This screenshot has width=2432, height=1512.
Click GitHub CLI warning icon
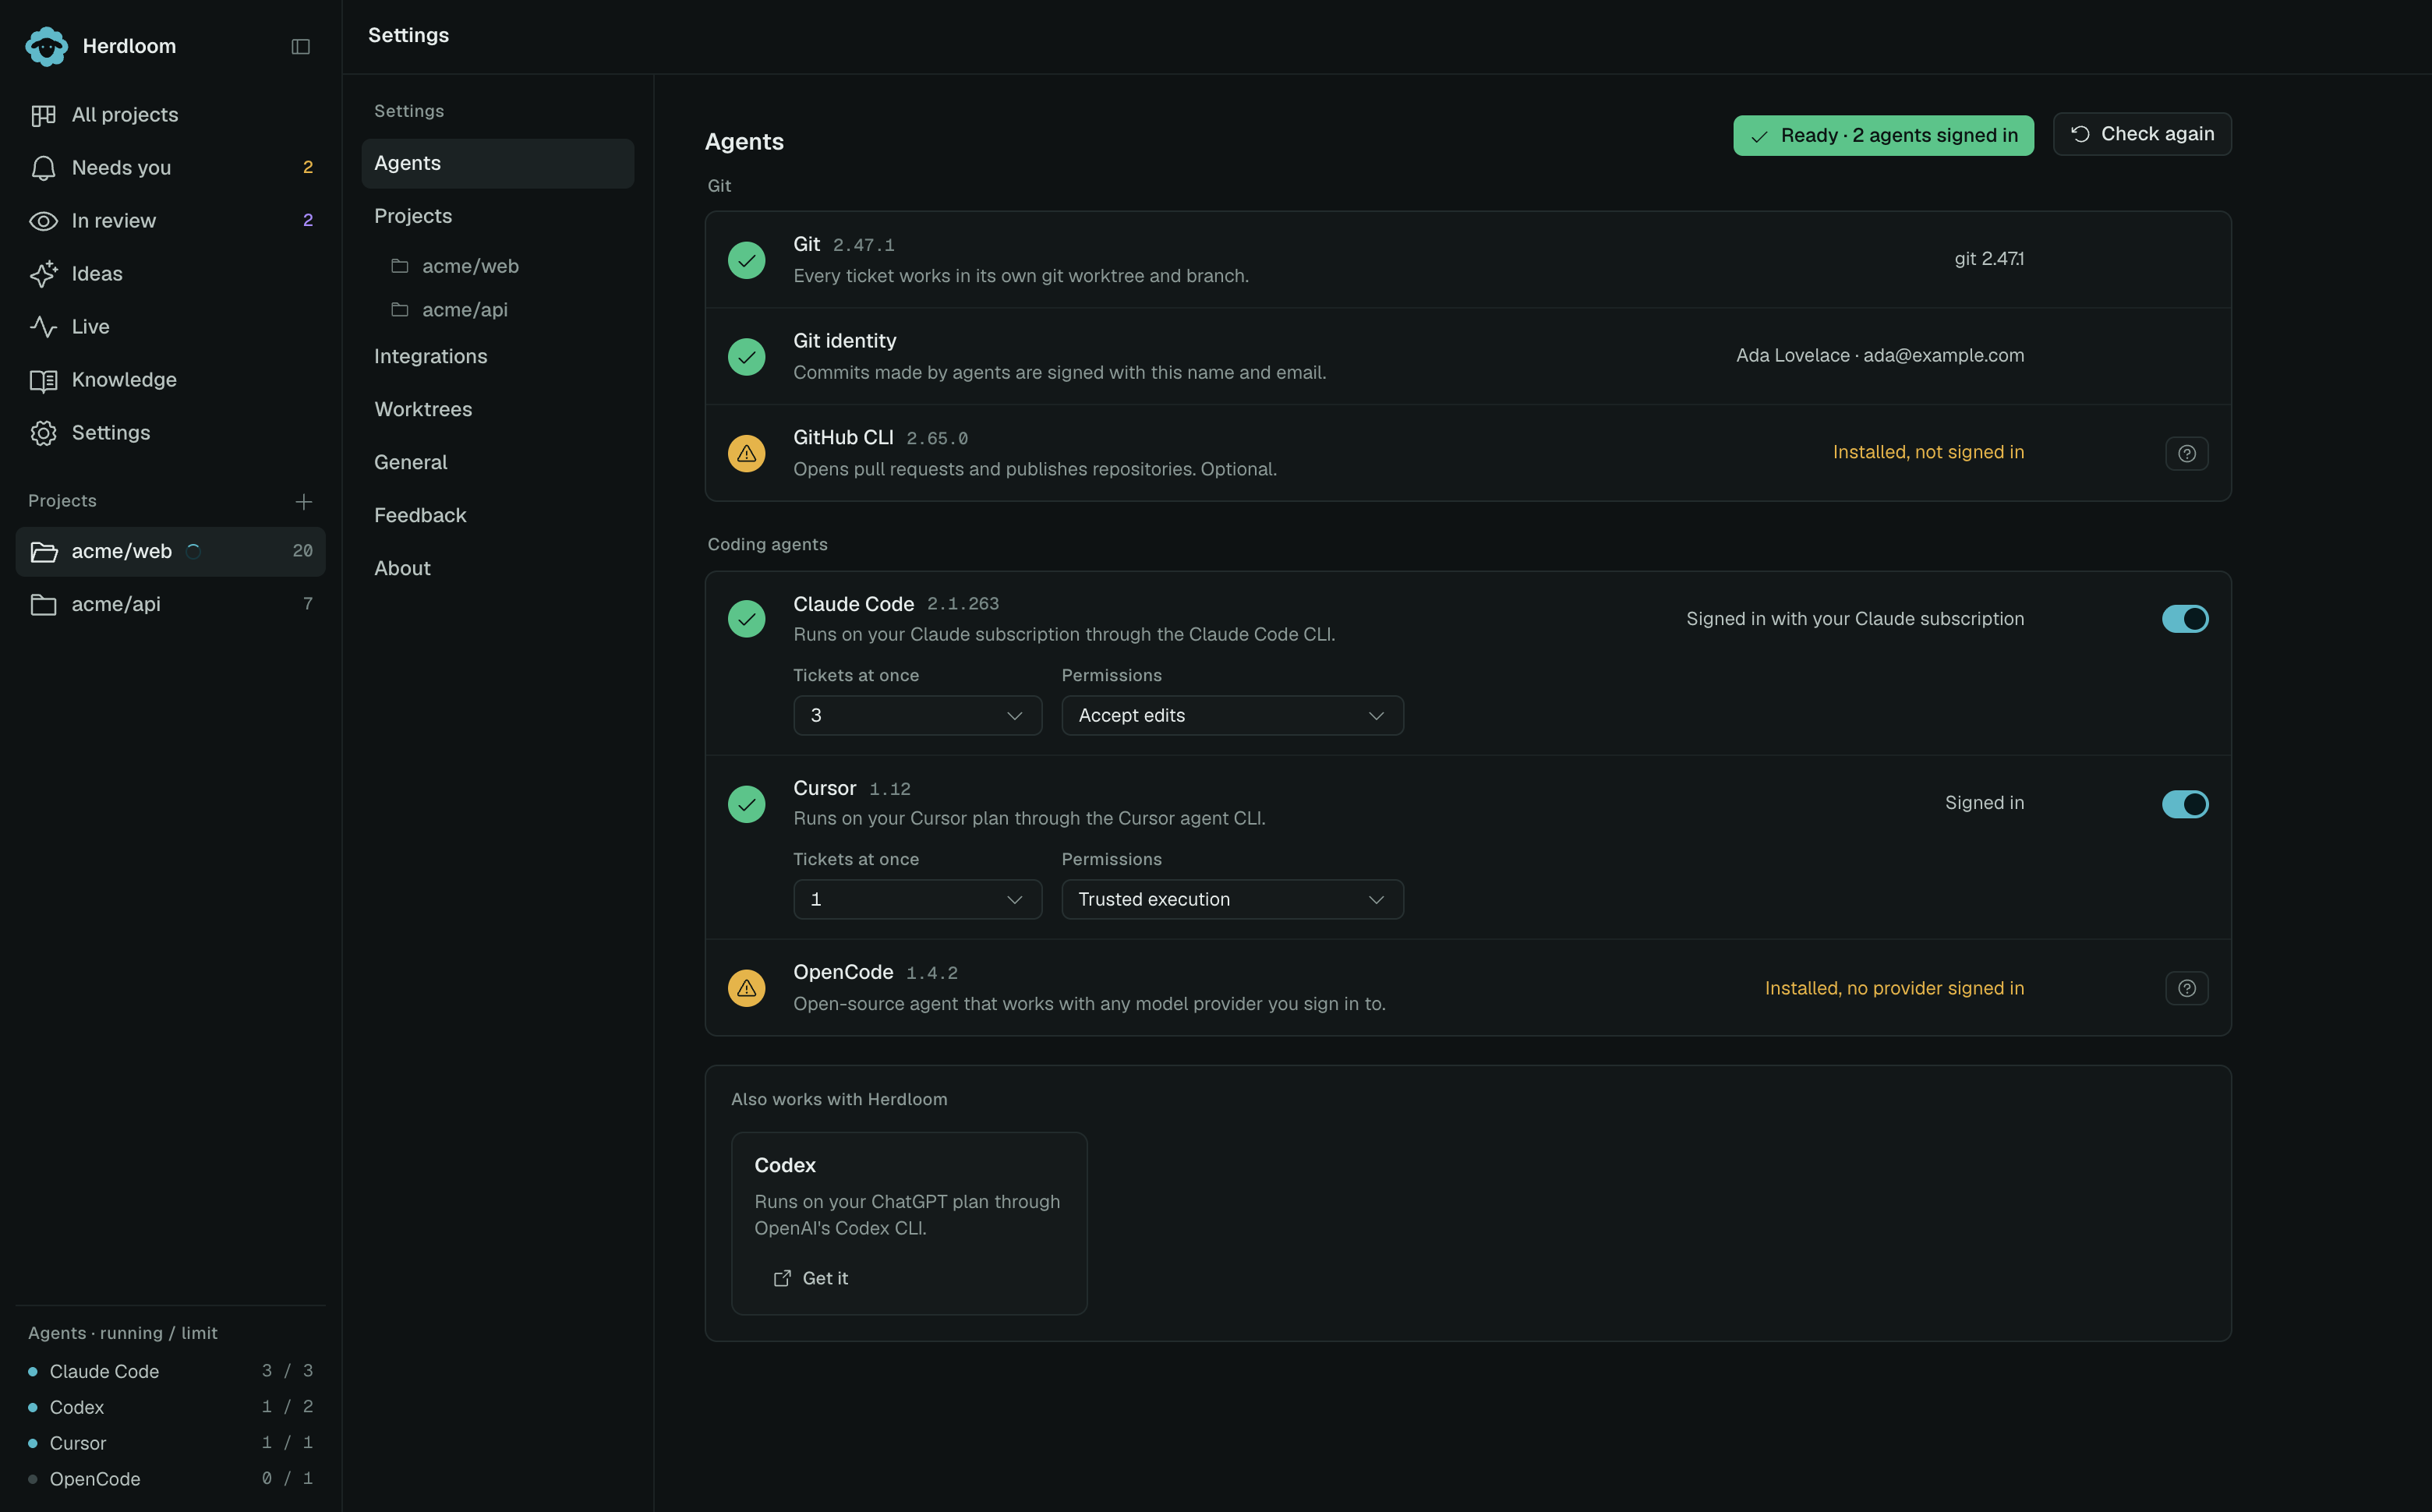point(746,454)
